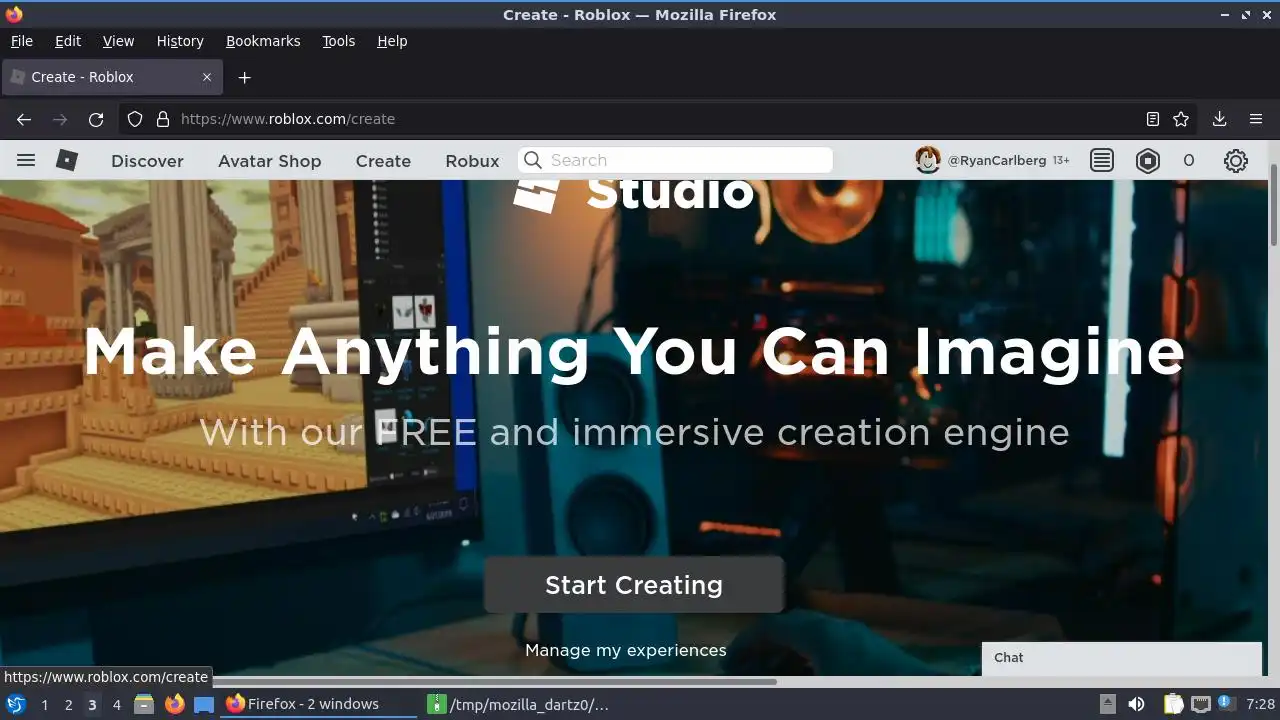Click the network monitor tray icon

coord(1201,704)
